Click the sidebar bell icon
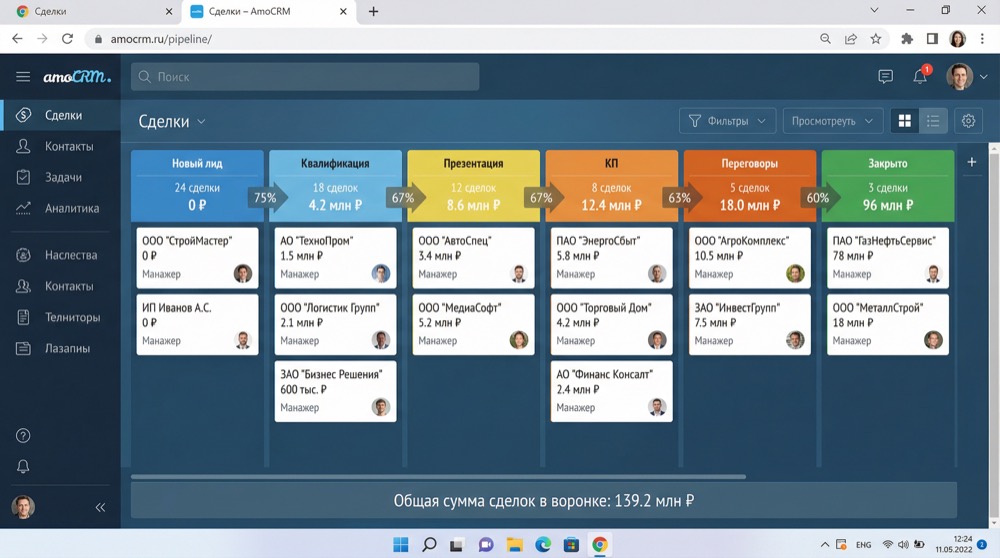 (x=23, y=467)
